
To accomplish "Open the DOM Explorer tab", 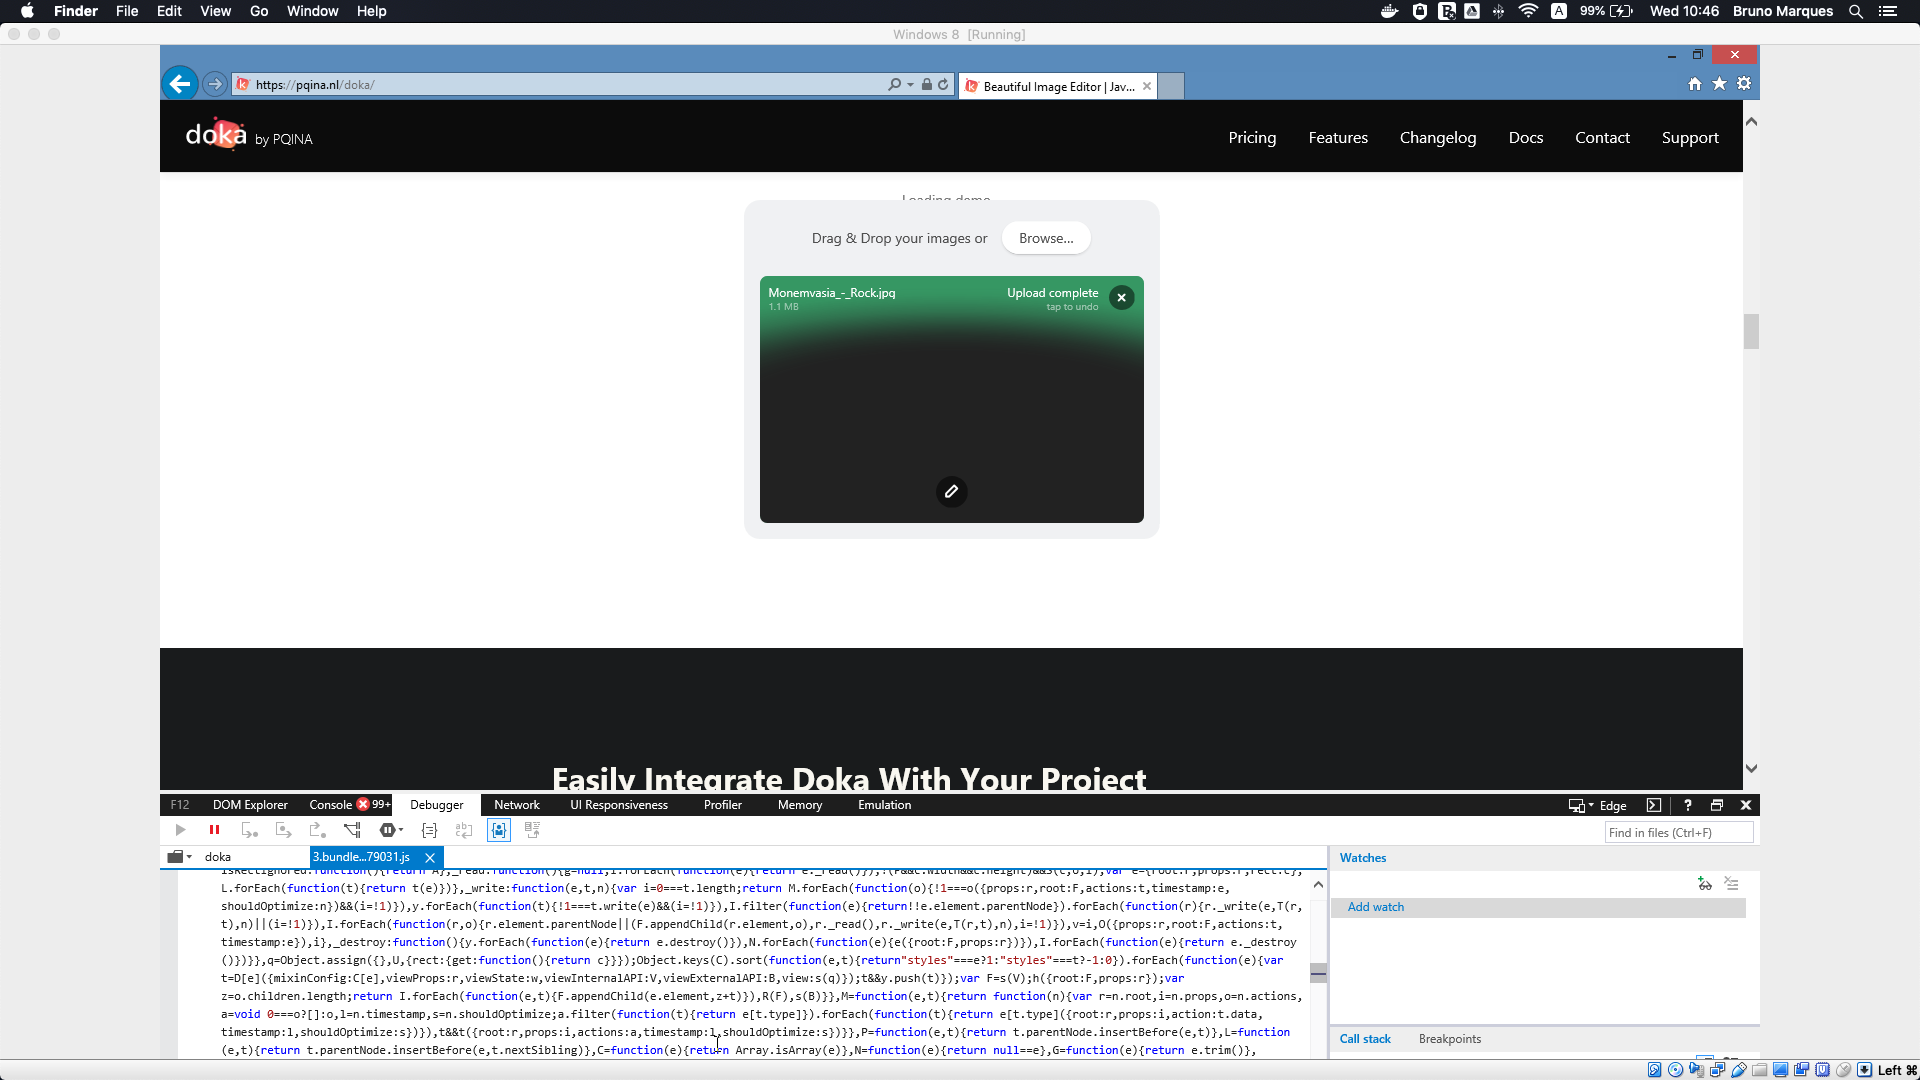I will [x=250, y=805].
